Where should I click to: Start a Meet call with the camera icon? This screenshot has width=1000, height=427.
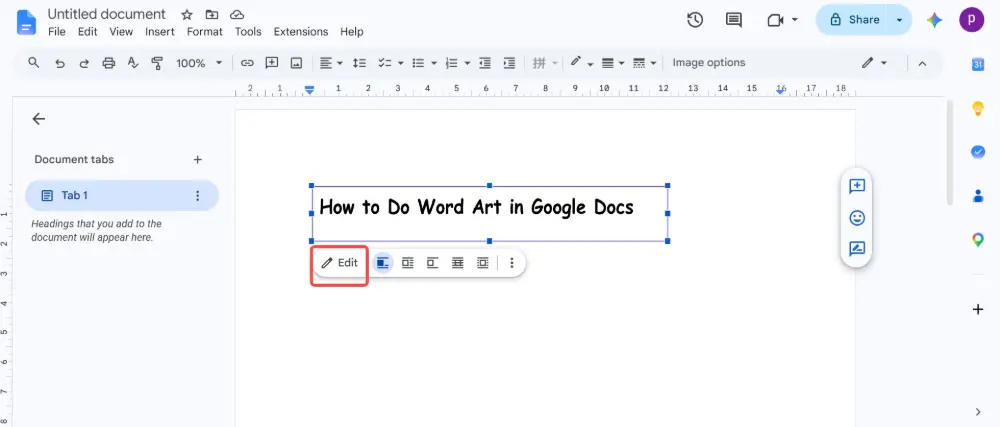775,20
